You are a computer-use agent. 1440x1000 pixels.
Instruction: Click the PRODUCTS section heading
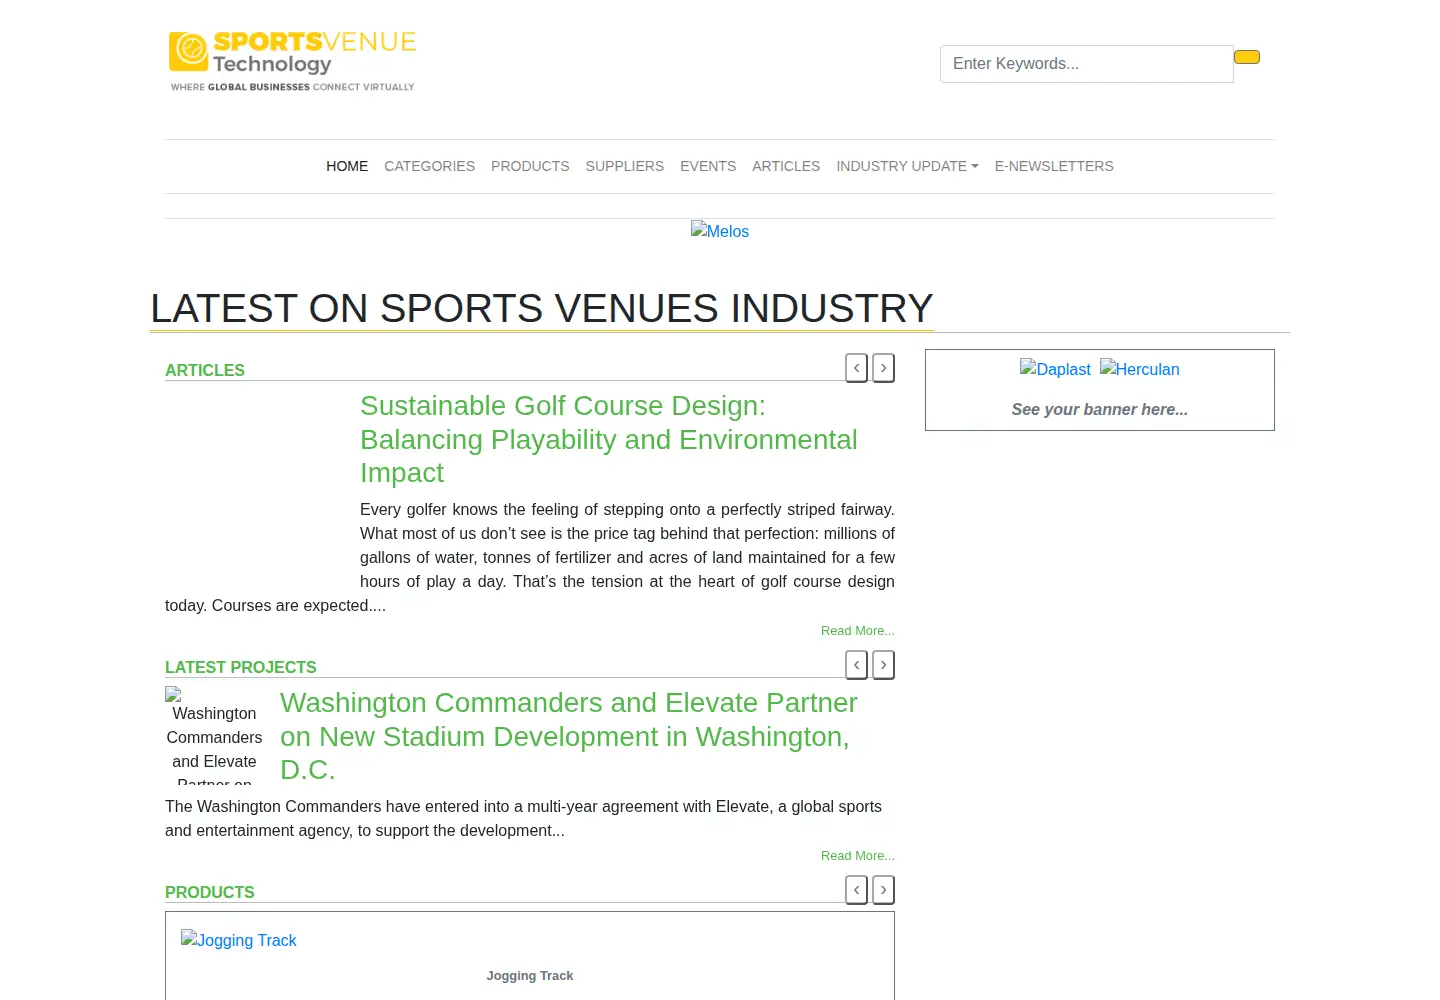pyautogui.click(x=210, y=892)
